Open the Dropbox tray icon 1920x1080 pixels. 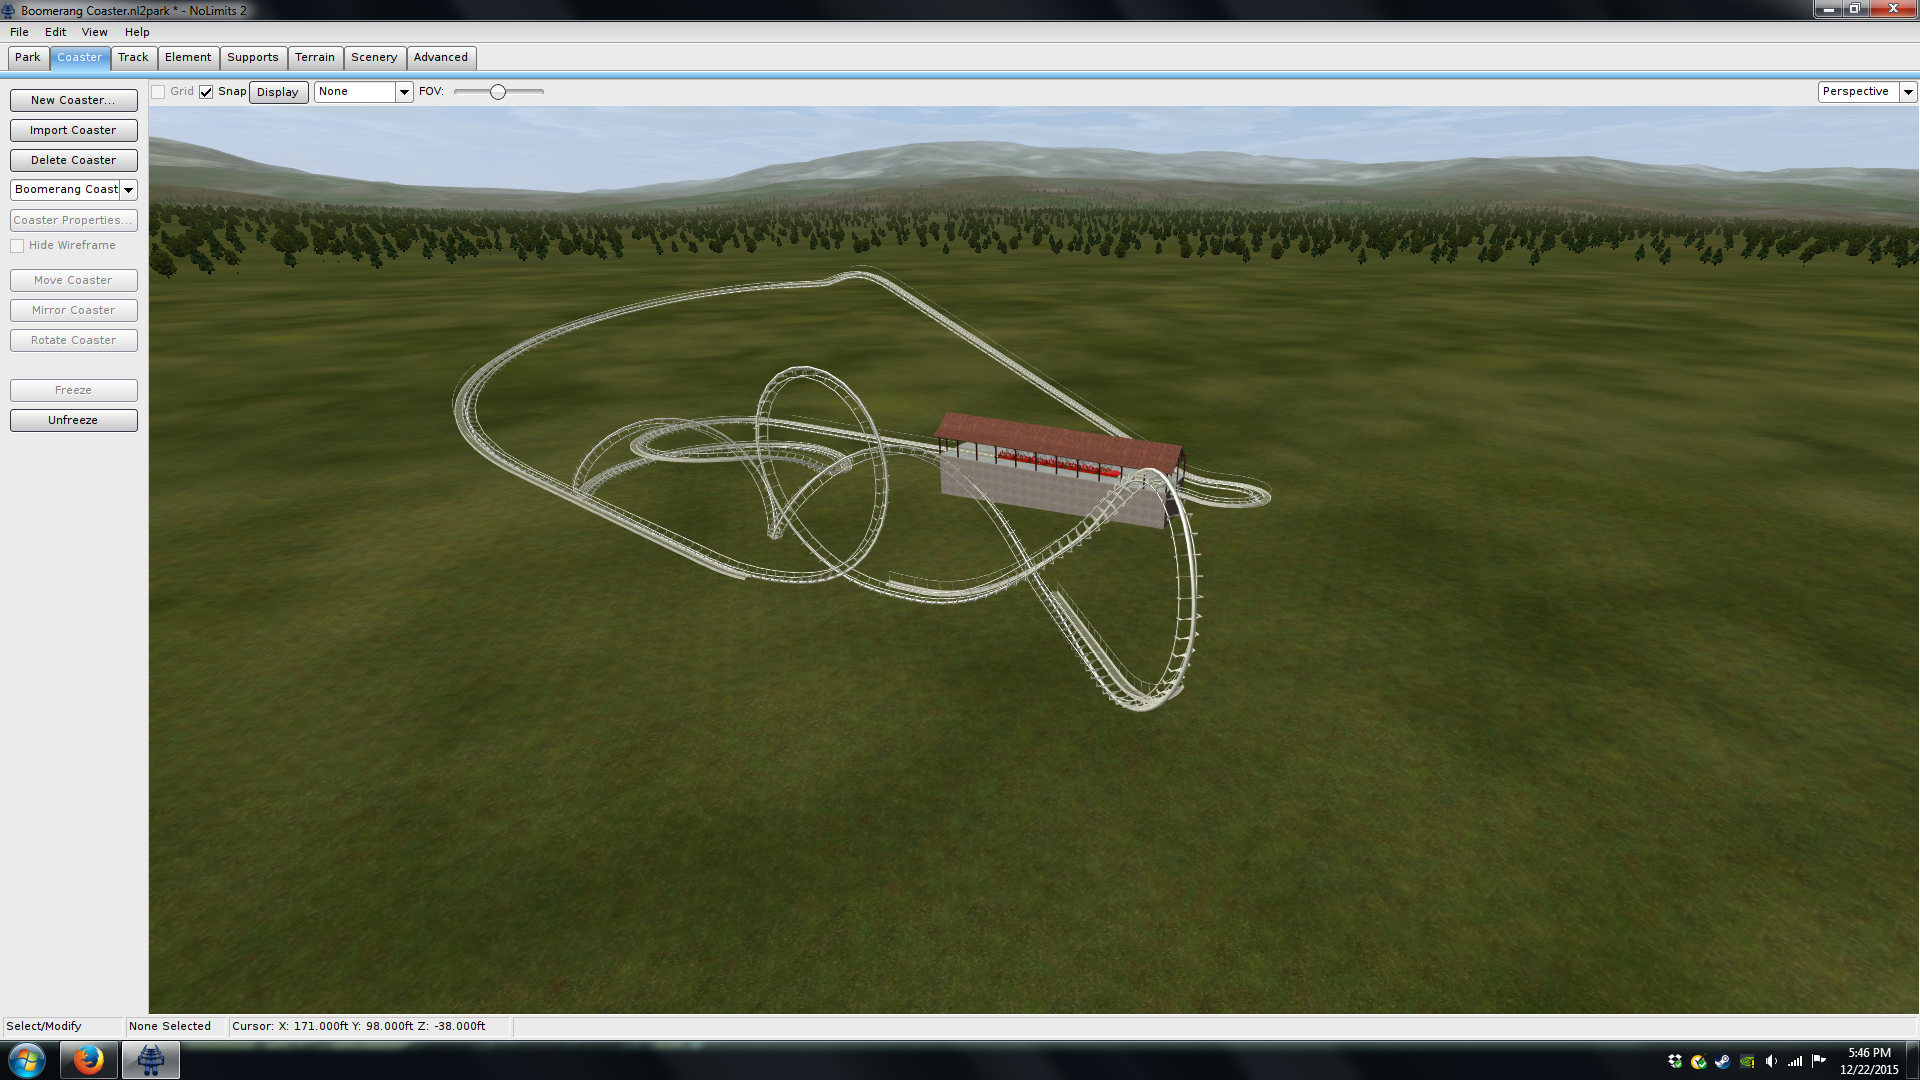pos(1675,1061)
